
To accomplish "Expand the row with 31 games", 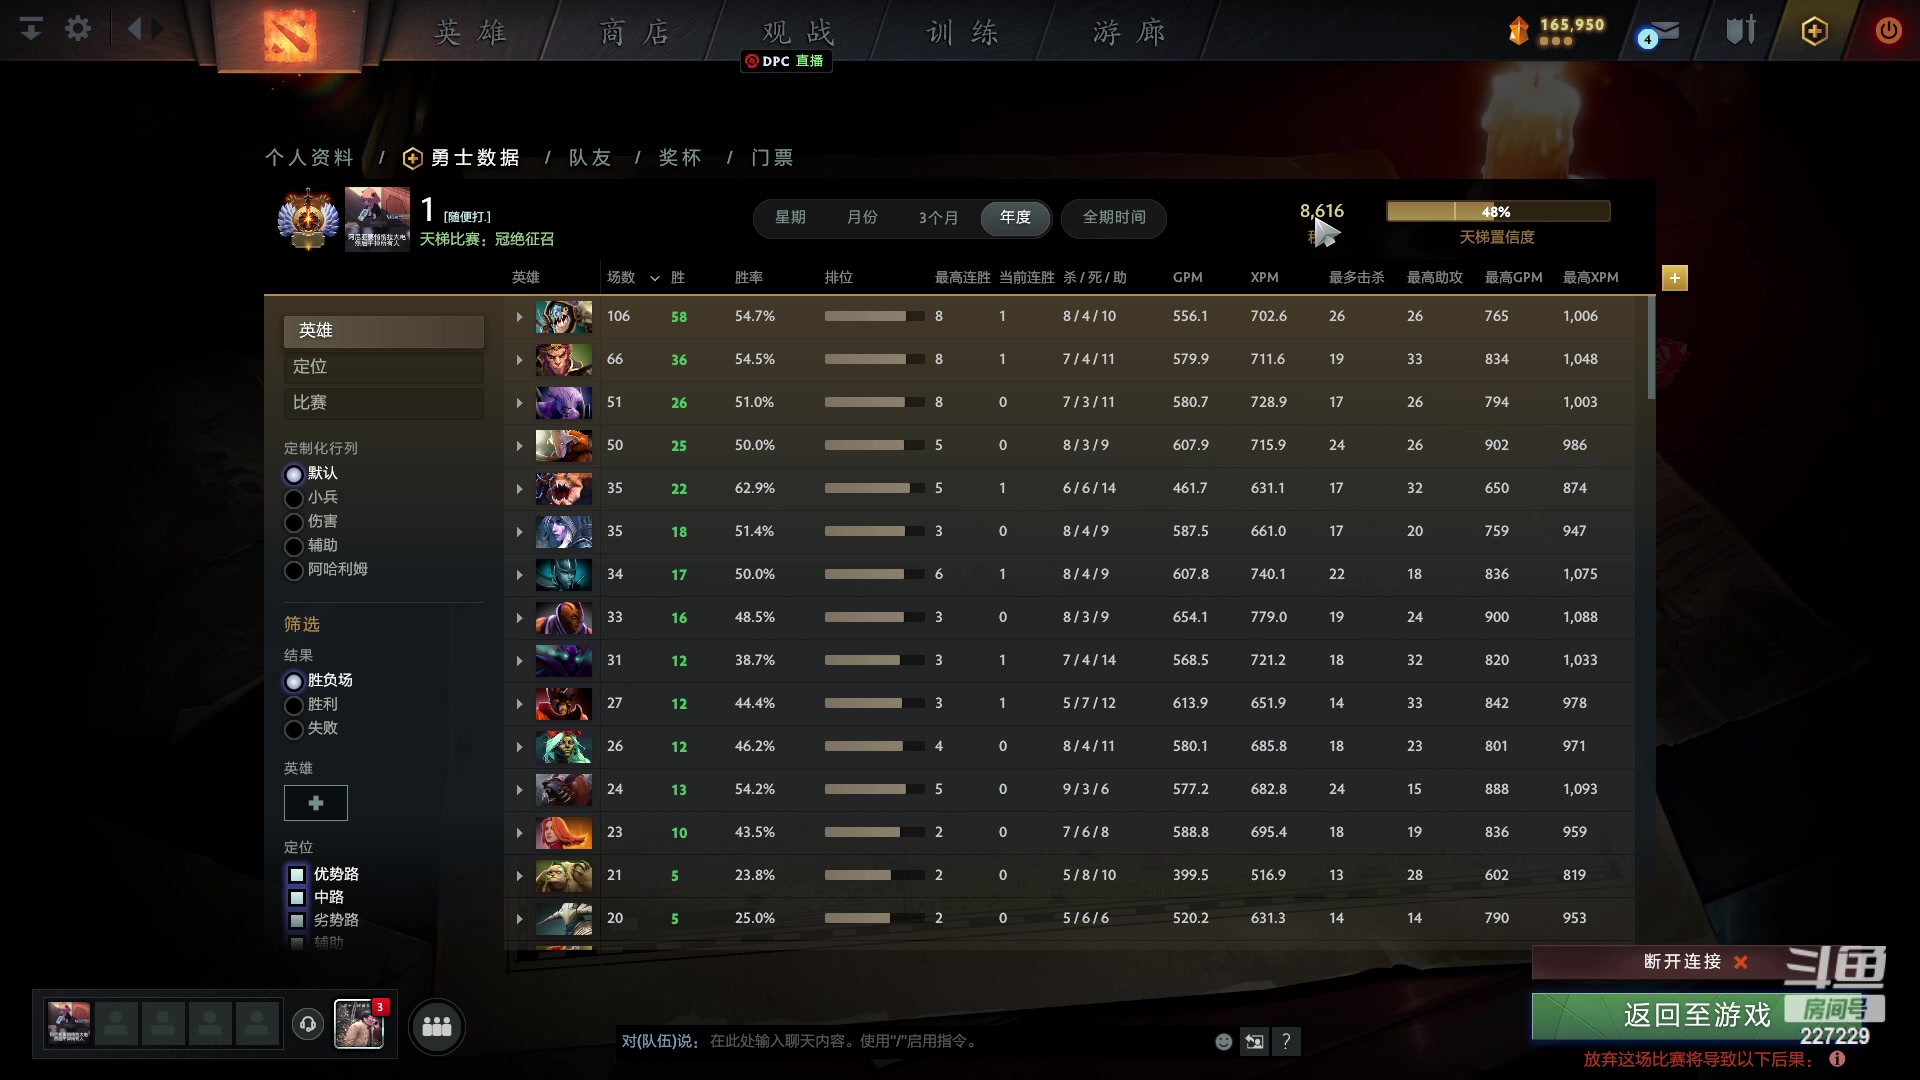I will (x=519, y=661).
